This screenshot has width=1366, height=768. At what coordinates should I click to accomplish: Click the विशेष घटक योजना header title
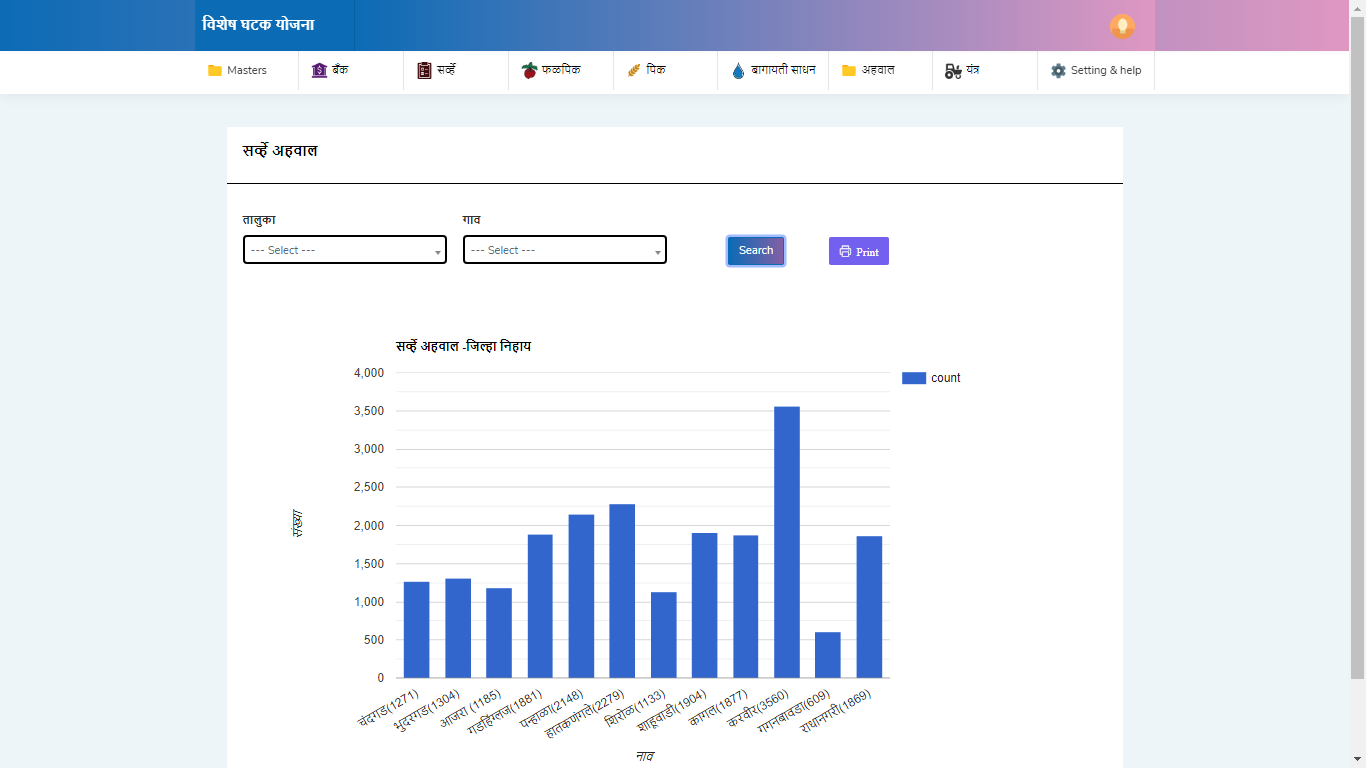click(x=258, y=25)
